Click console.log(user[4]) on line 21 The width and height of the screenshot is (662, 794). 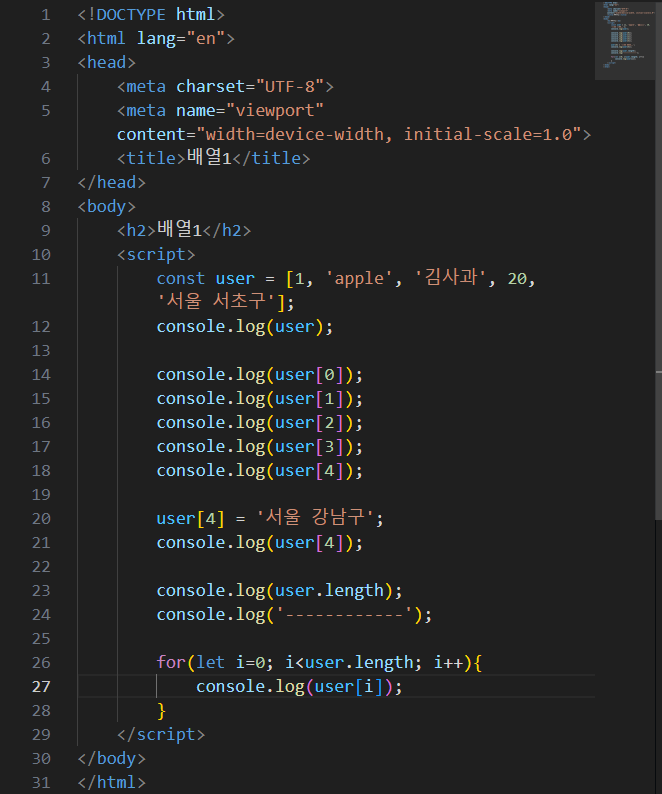tap(259, 543)
